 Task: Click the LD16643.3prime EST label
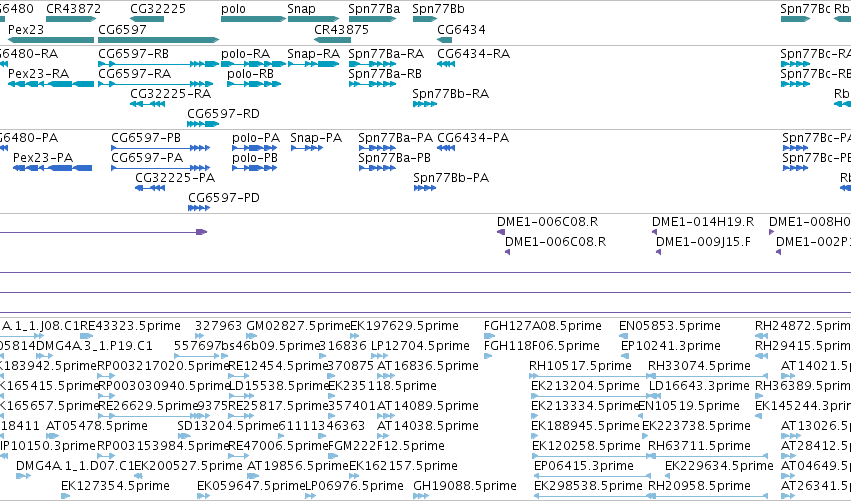point(699,386)
